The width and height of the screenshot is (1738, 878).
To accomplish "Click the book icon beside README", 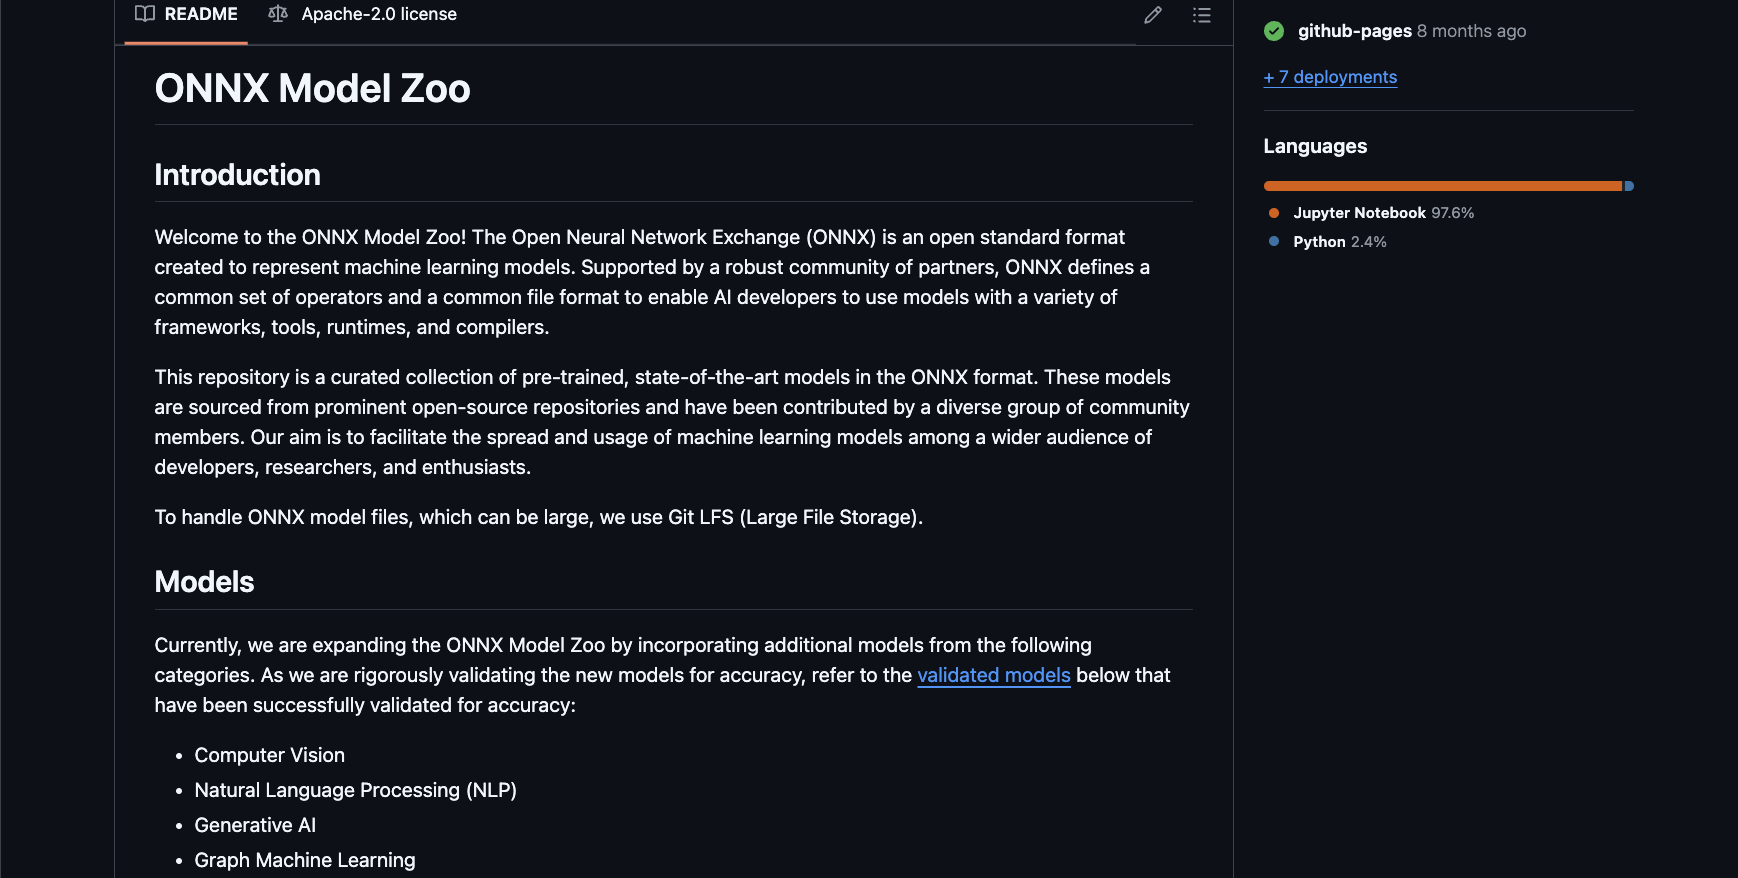I will [145, 14].
